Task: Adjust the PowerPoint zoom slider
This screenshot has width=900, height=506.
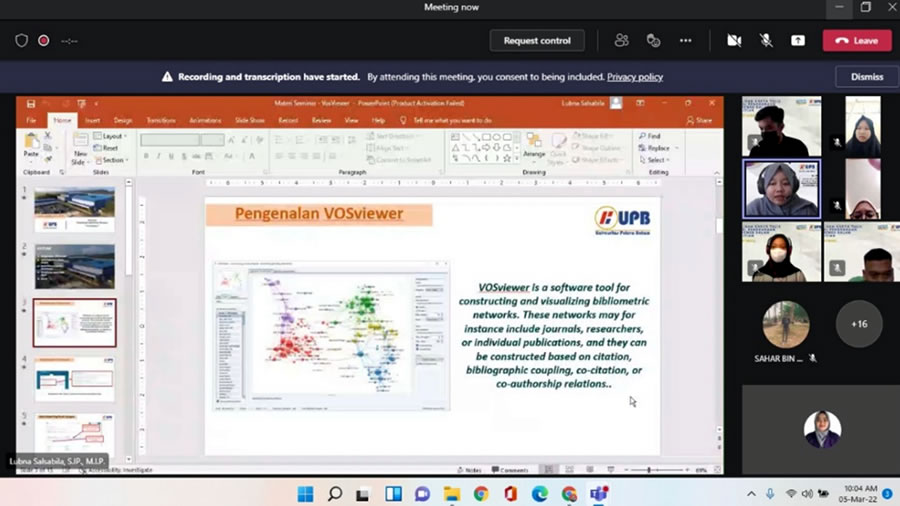Action: coord(649,469)
